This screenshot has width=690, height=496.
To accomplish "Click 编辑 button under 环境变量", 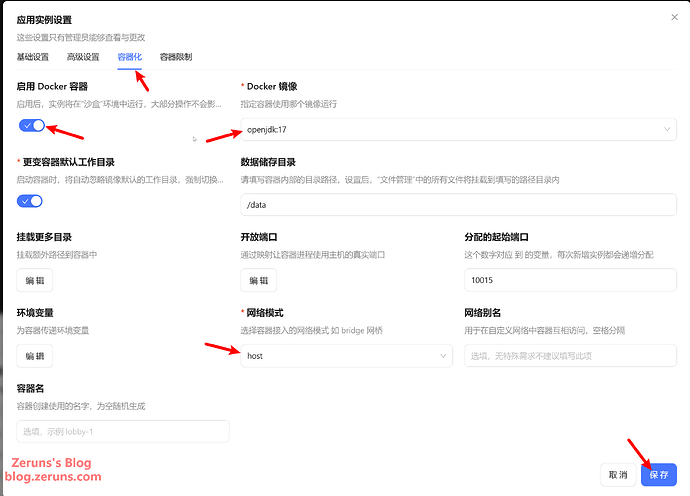I will tap(35, 356).
